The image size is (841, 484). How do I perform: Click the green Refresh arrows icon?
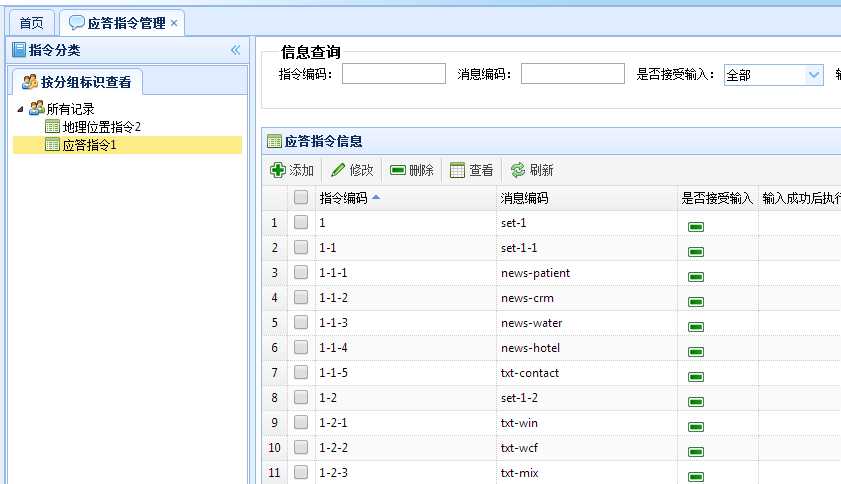[518, 170]
